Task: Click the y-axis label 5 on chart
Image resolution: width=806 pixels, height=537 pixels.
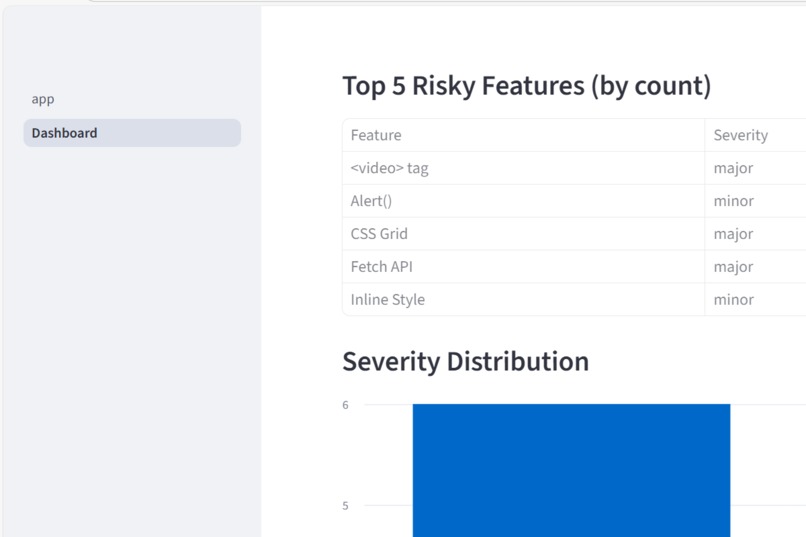Action: coord(345,506)
